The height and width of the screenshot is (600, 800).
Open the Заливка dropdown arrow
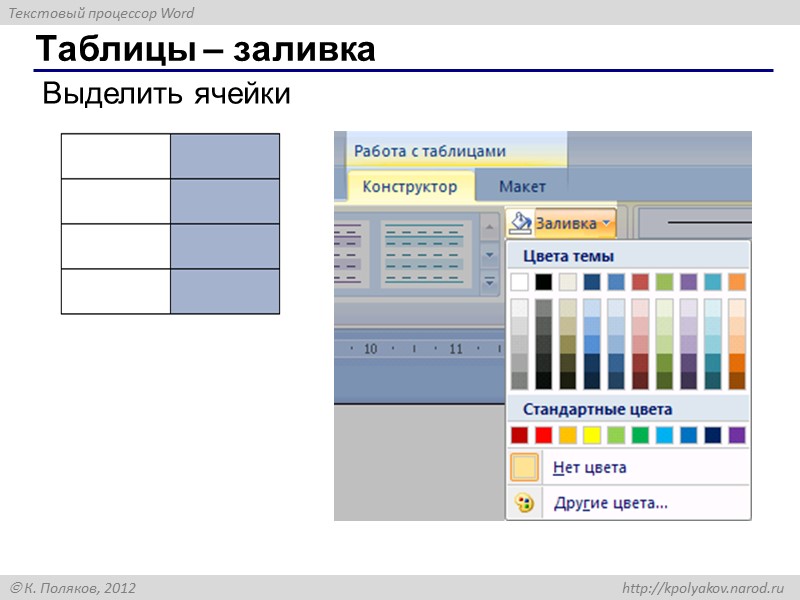pyautogui.click(x=604, y=222)
